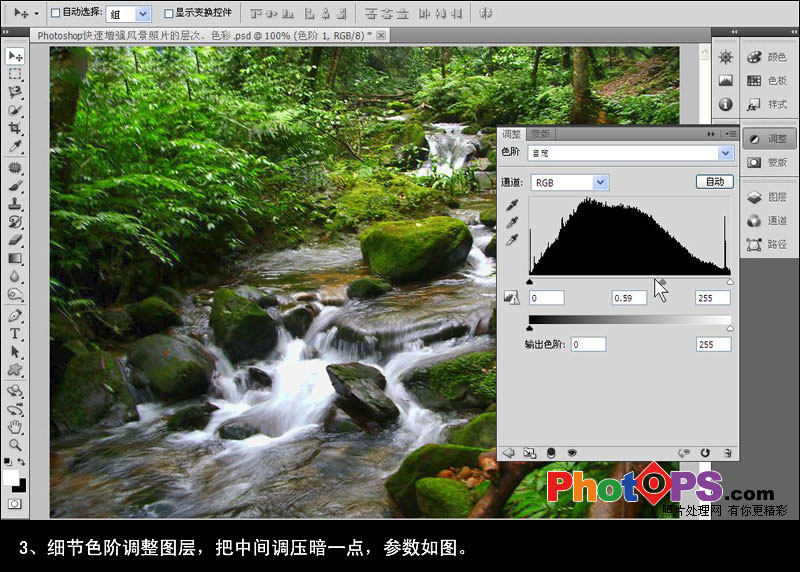Toggle view previous state icon
Viewport: 800px width, 572px height.
(684, 453)
